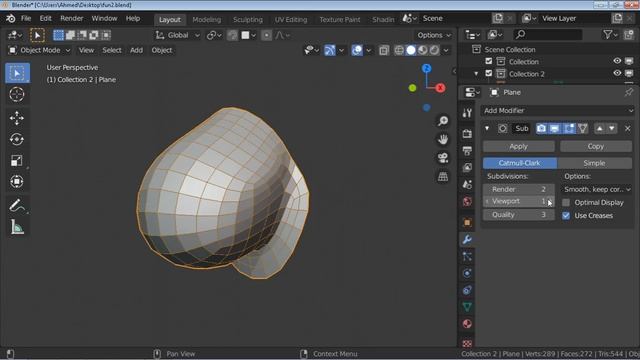
Task: Increase the Viewport subdivisions value
Action: click(551, 201)
